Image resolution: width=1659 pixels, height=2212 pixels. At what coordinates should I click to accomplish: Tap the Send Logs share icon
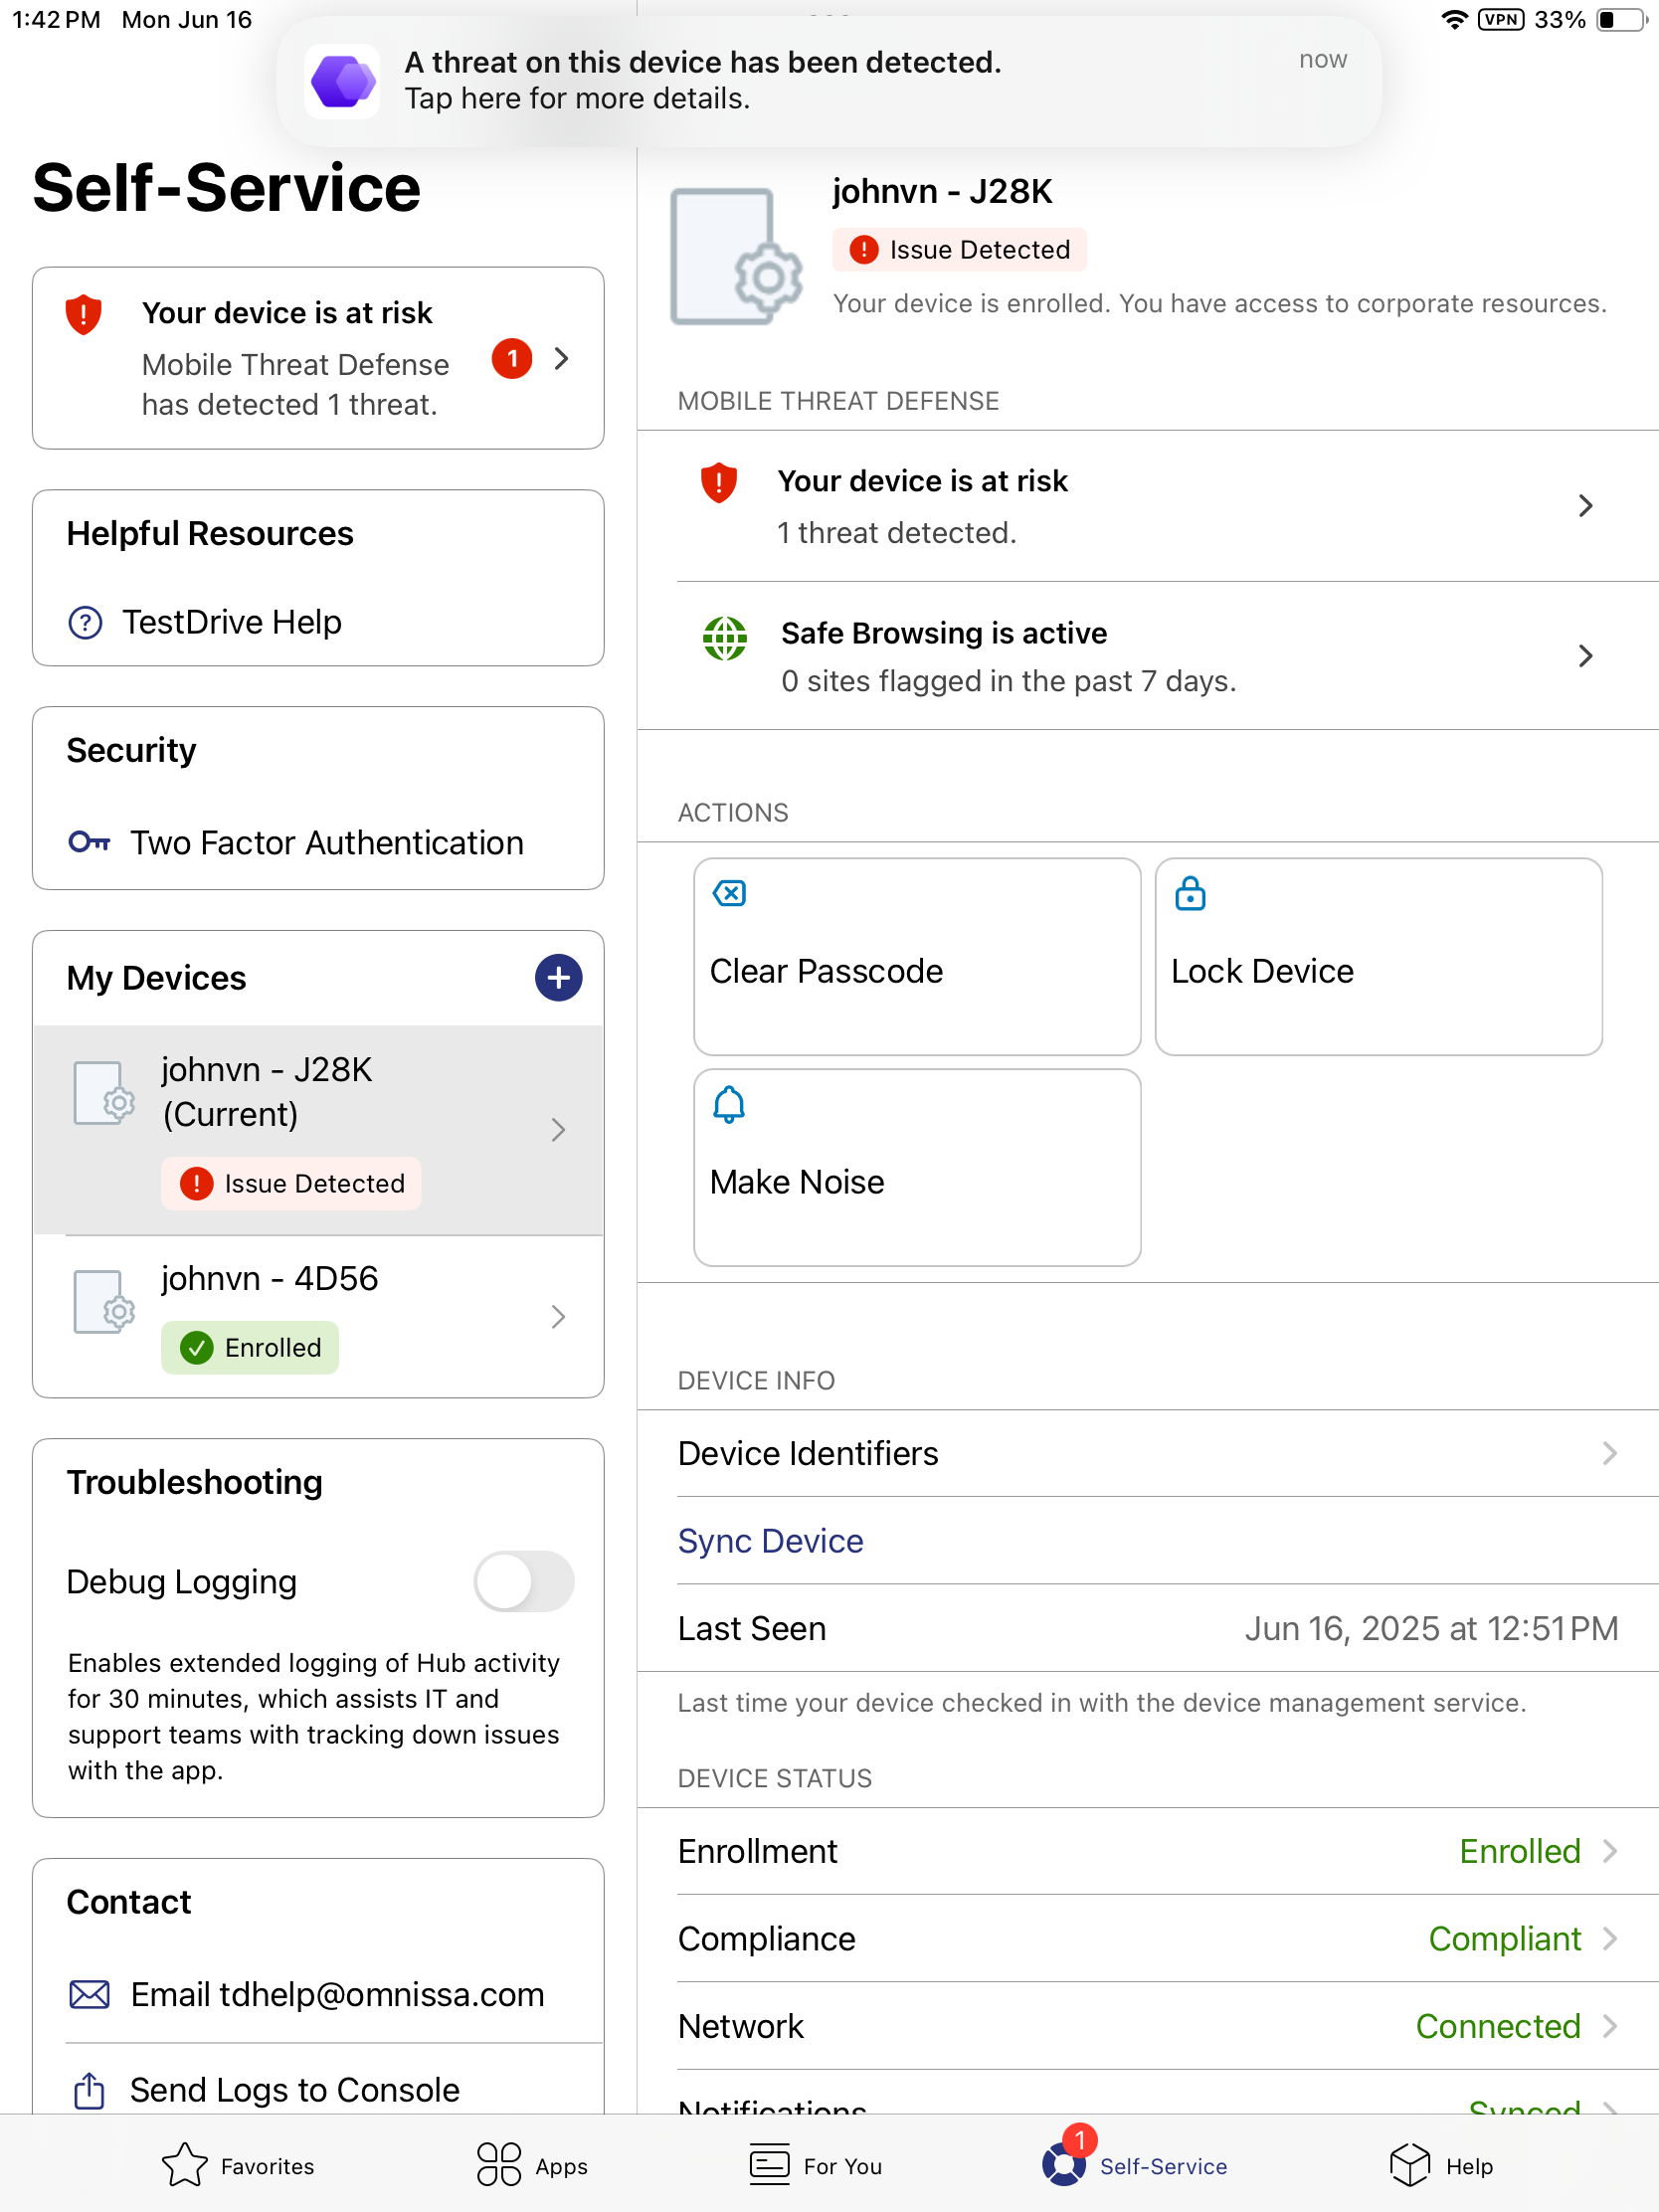pos(89,2090)
